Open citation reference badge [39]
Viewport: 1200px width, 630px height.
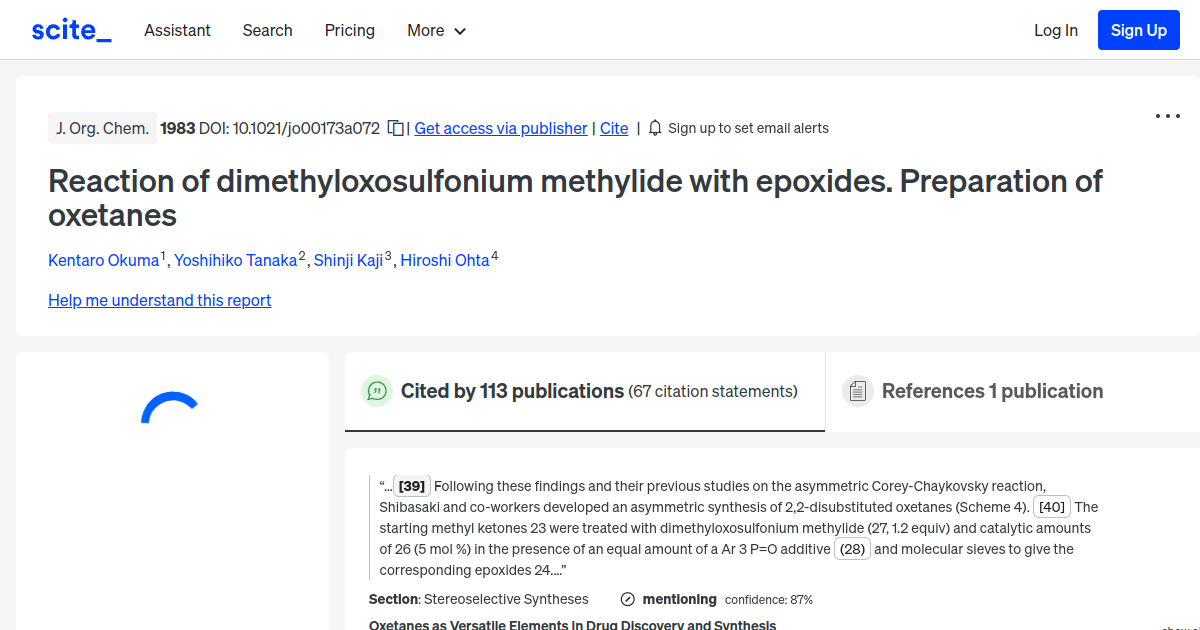coord(411,485)
